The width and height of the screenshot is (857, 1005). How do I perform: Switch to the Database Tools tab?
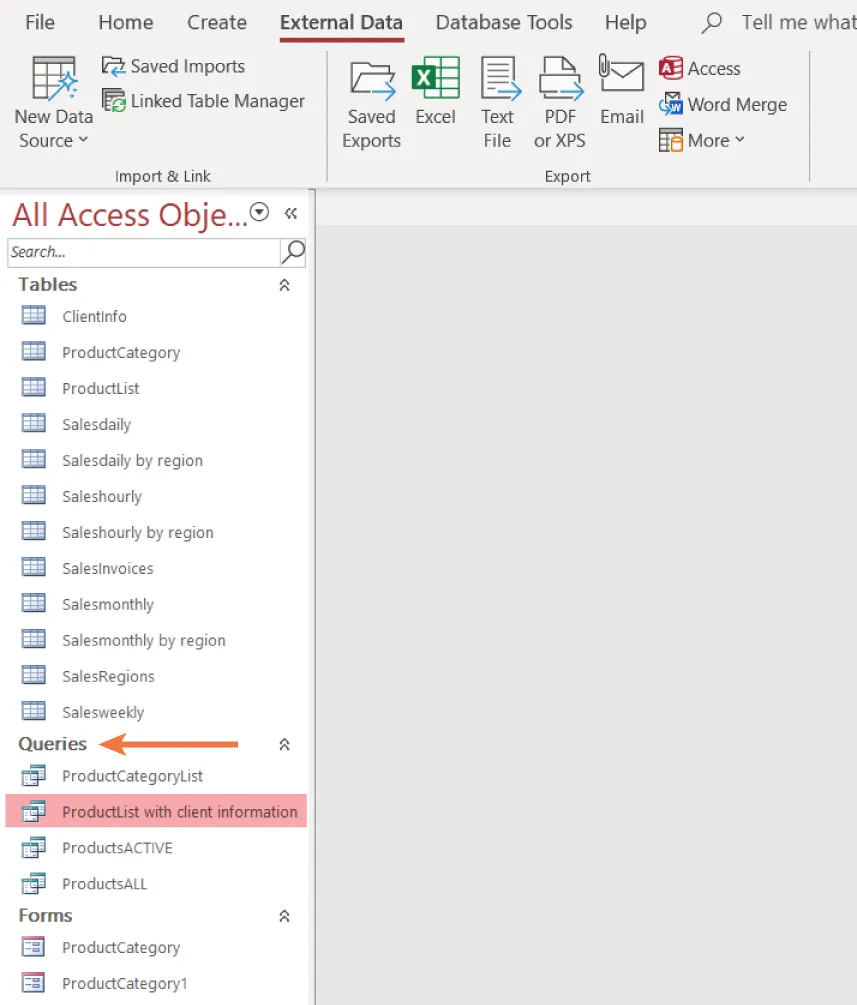(503, 22)
